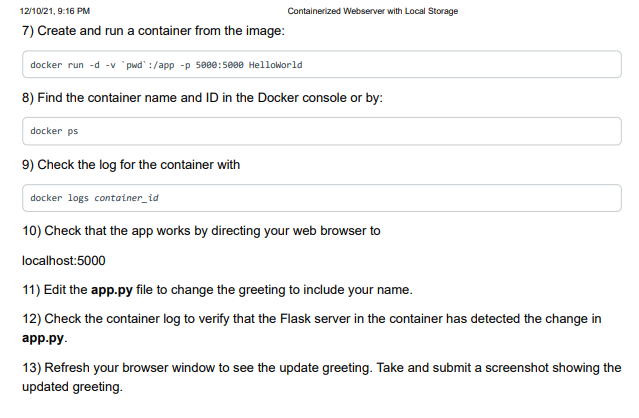Click the step 10 text about checking the app
This screenshot has width=639, height=418.
coord(201,231)
